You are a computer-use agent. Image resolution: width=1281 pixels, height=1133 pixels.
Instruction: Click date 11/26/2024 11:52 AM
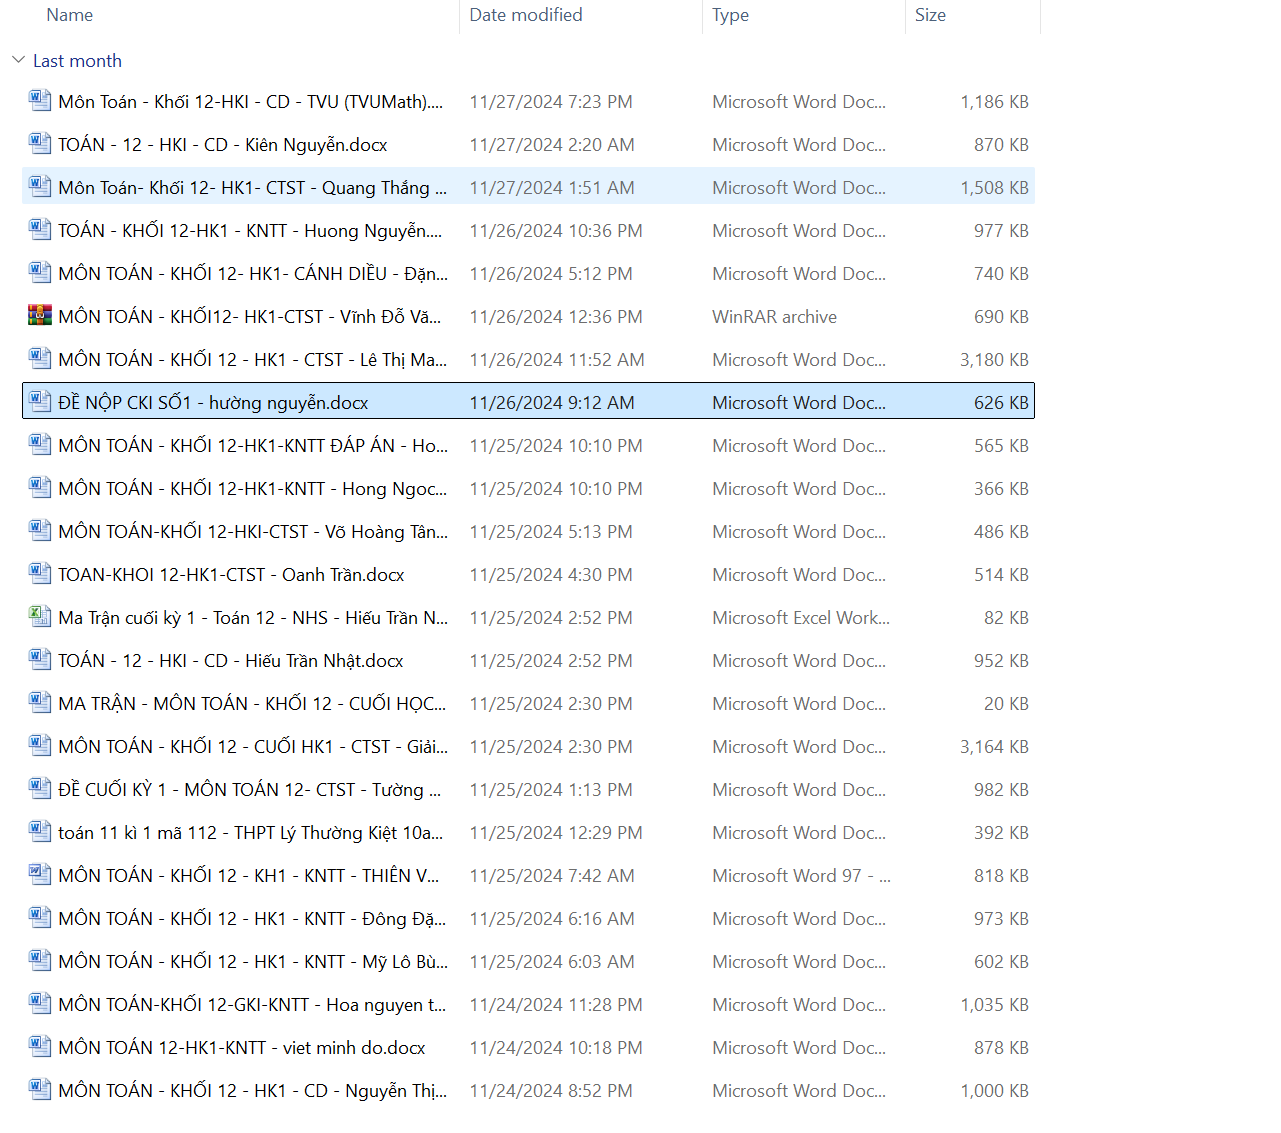(557, 360)
